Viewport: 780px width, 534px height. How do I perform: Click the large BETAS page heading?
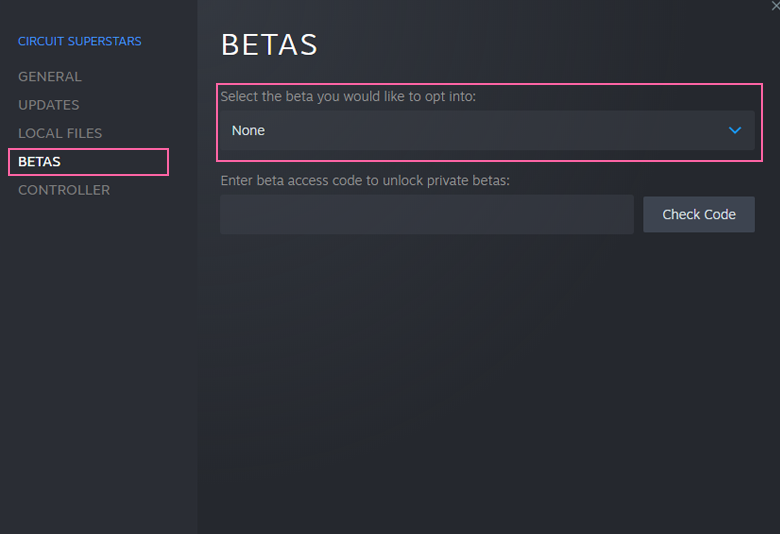[x=269, y=45]
